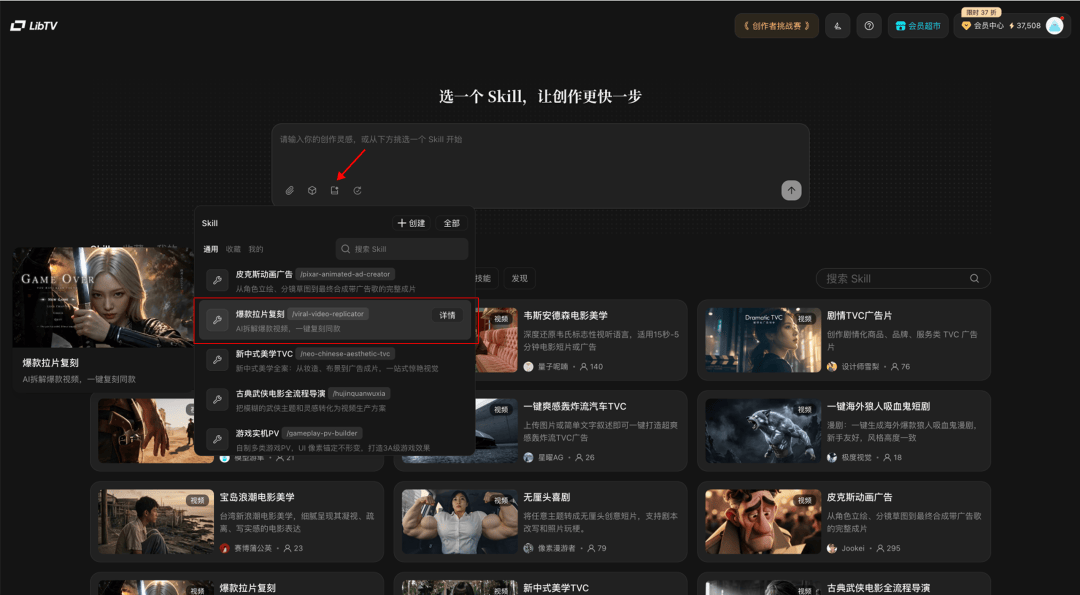The image size is (1080, 595).
Task: Click magnifier icon in large Skill search
Action: tap(974, 278)
